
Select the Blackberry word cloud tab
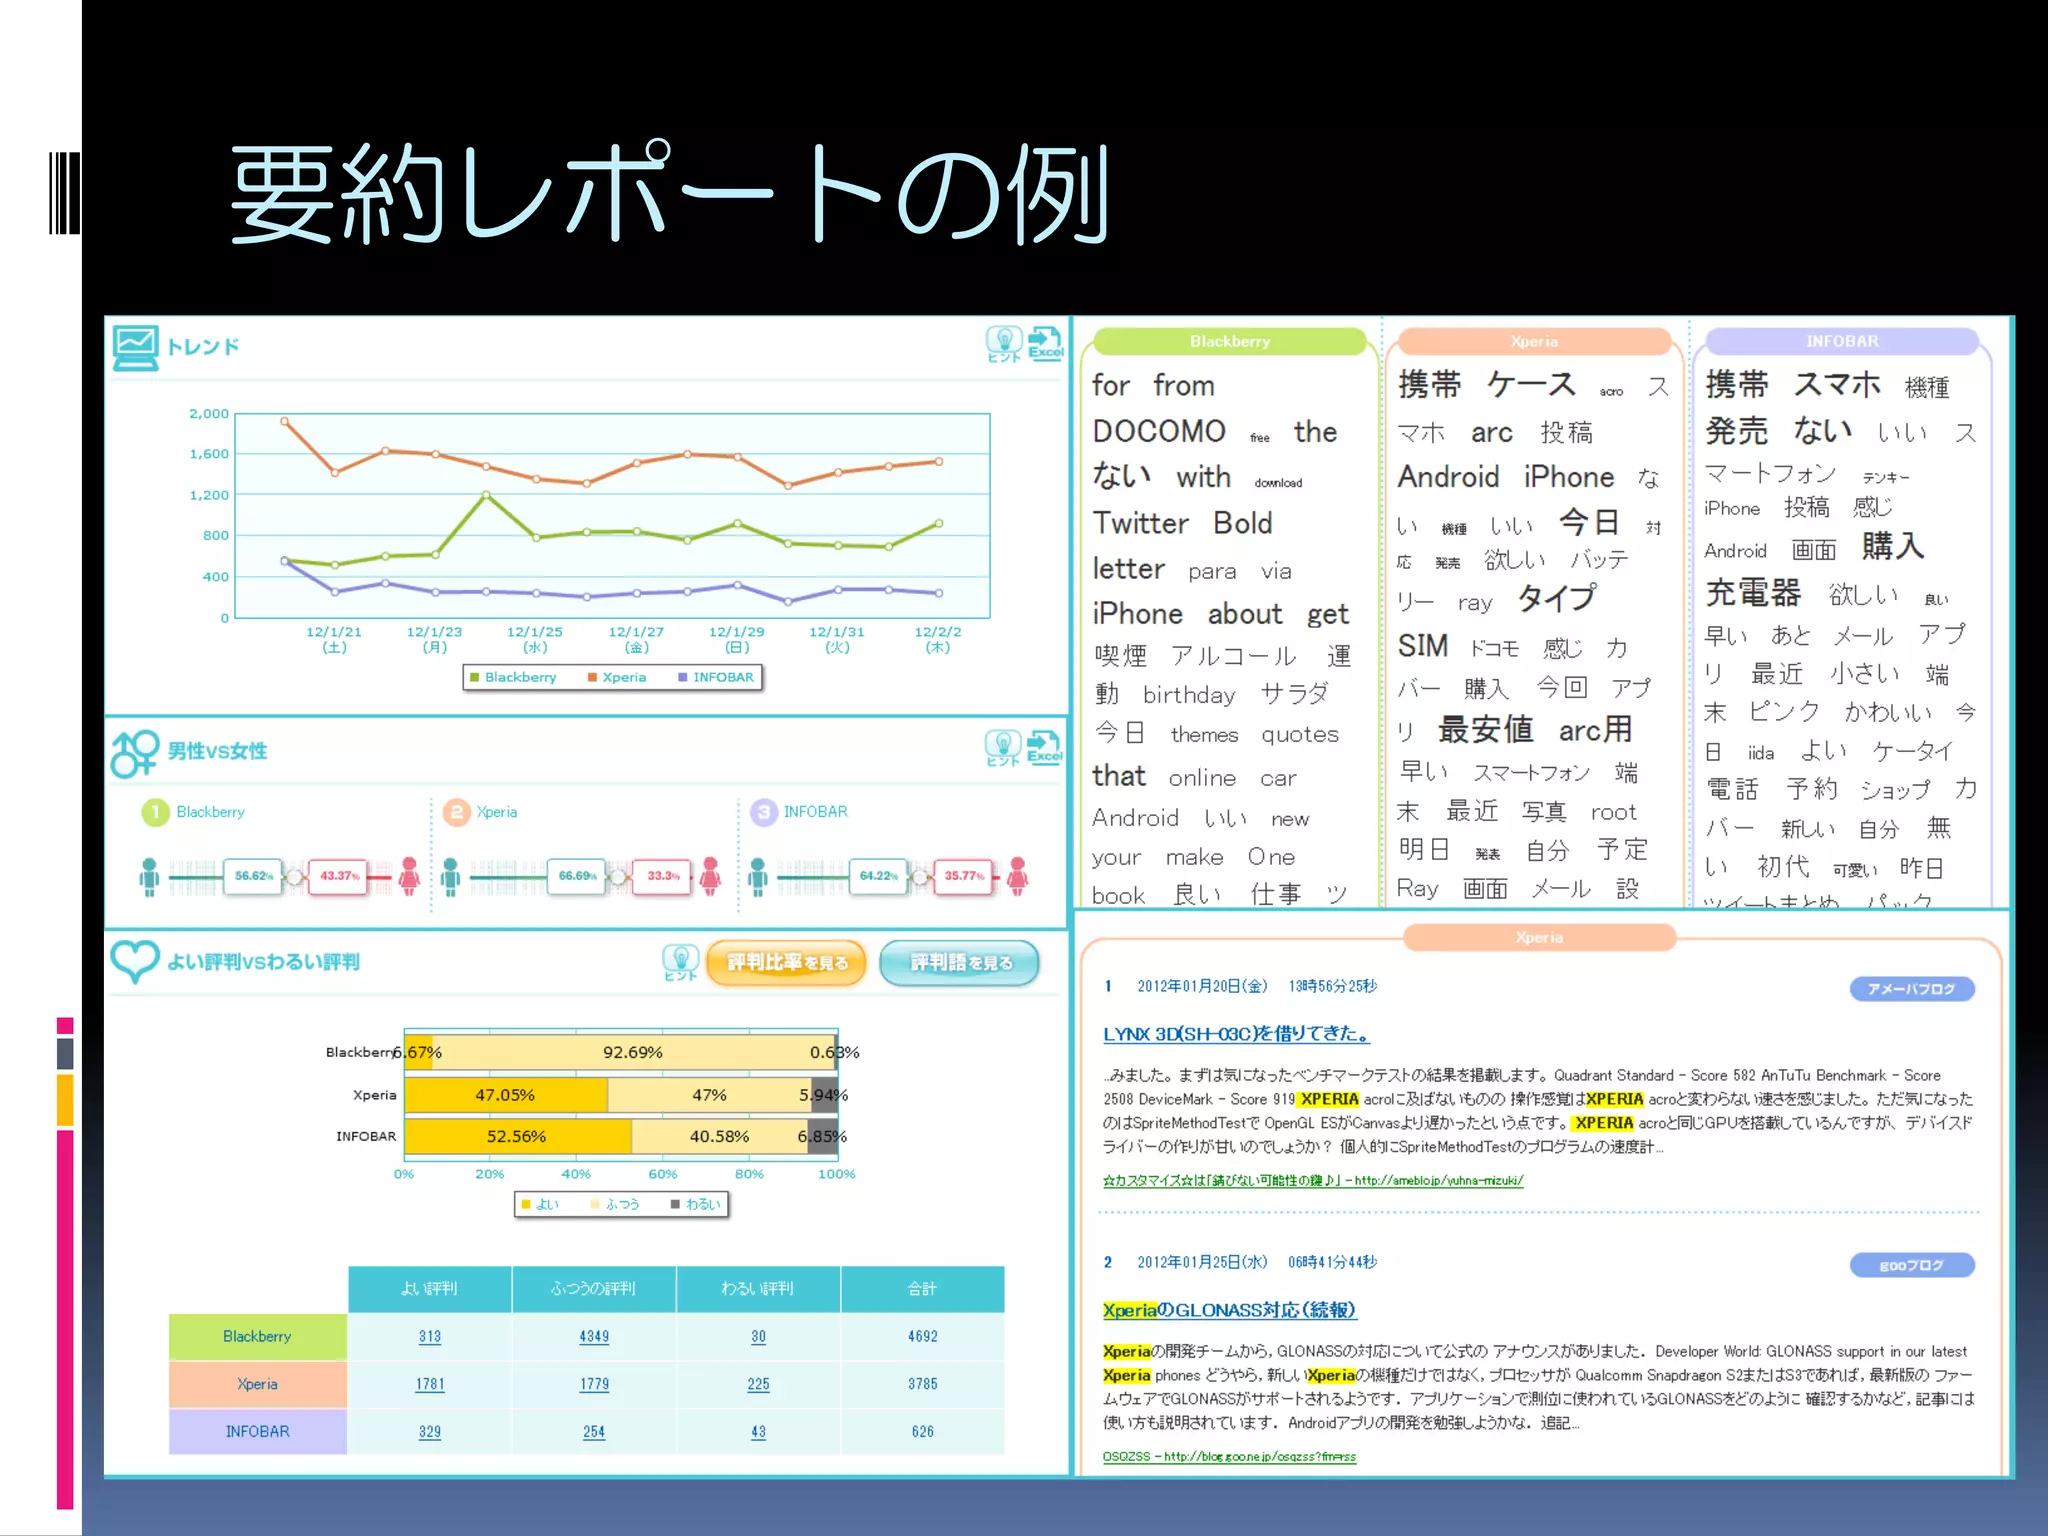(x=1230, y=342)
